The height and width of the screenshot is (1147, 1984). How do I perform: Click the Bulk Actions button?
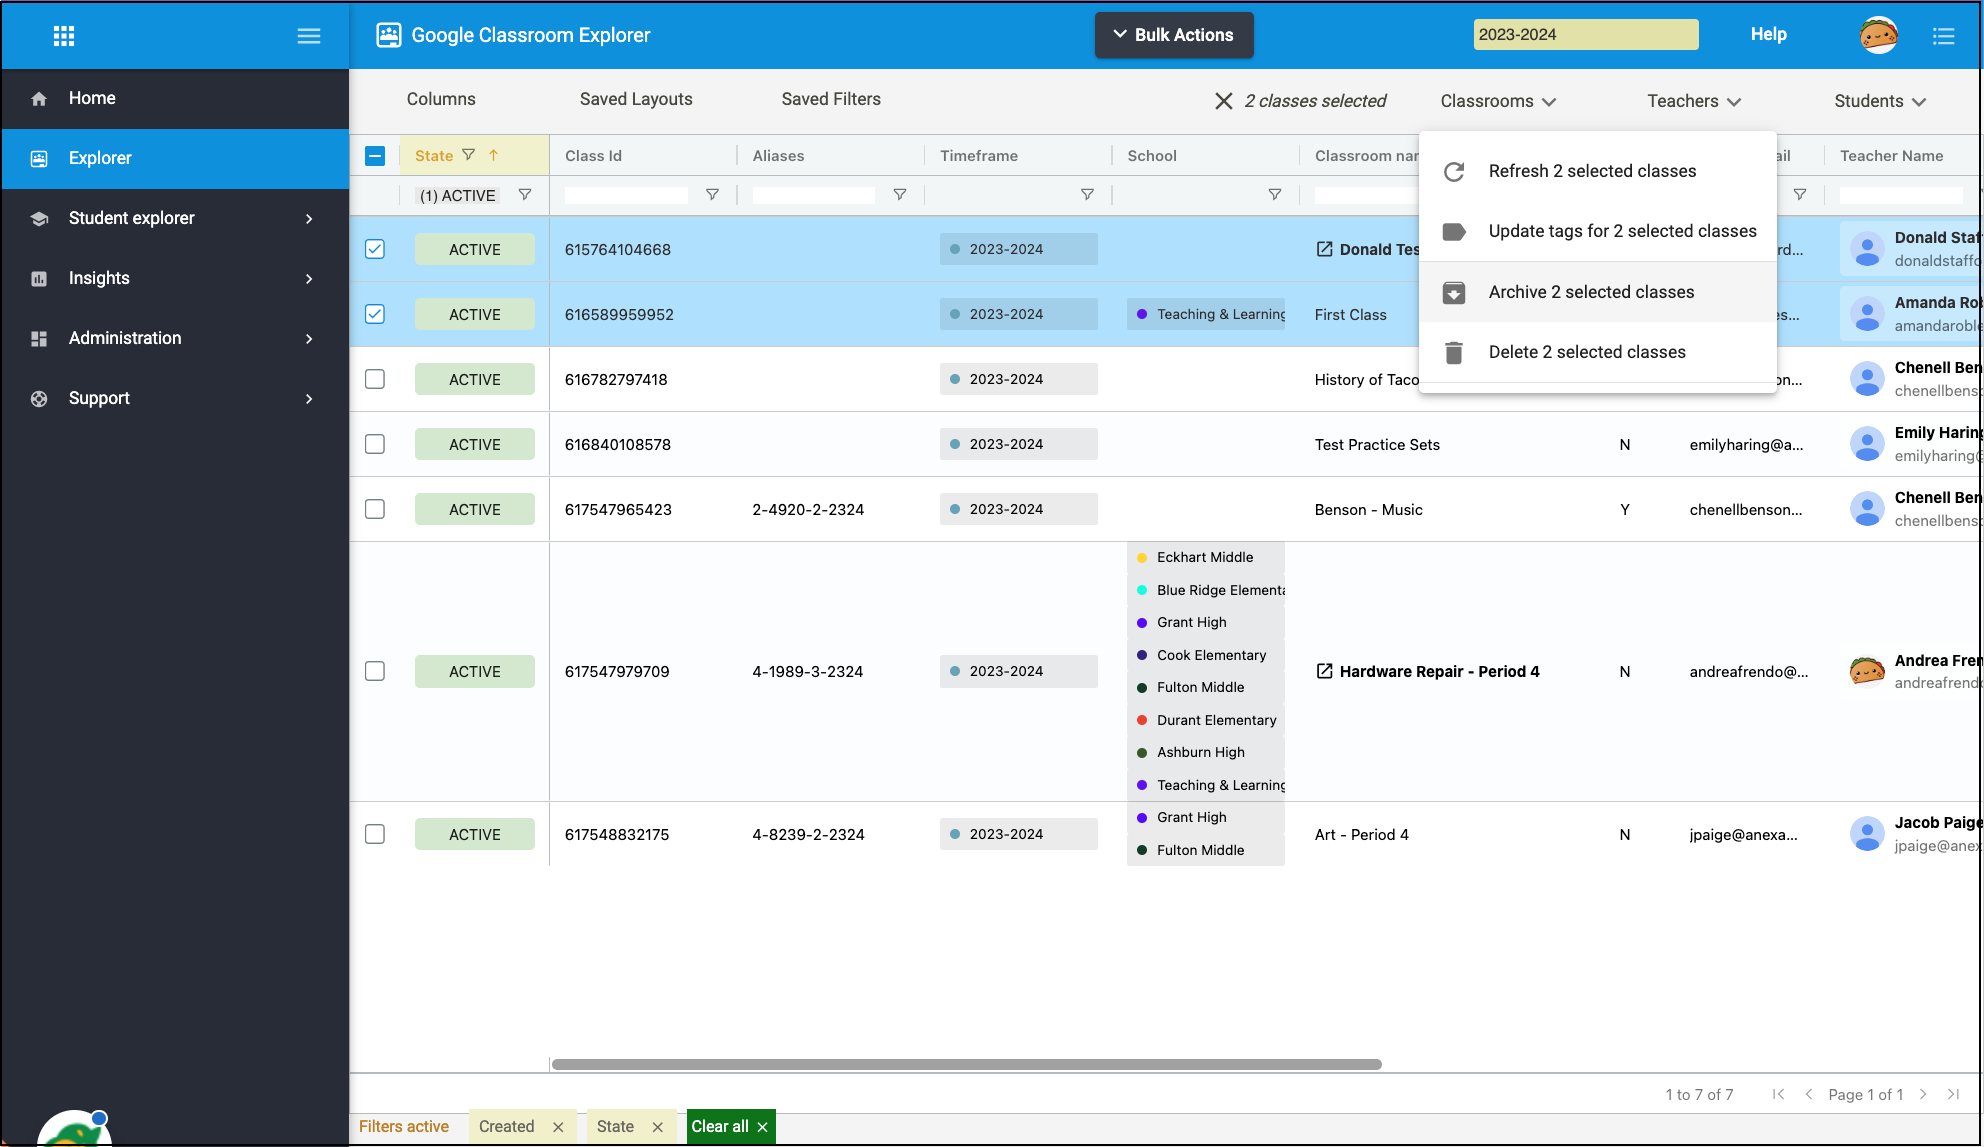(1173, 35)
